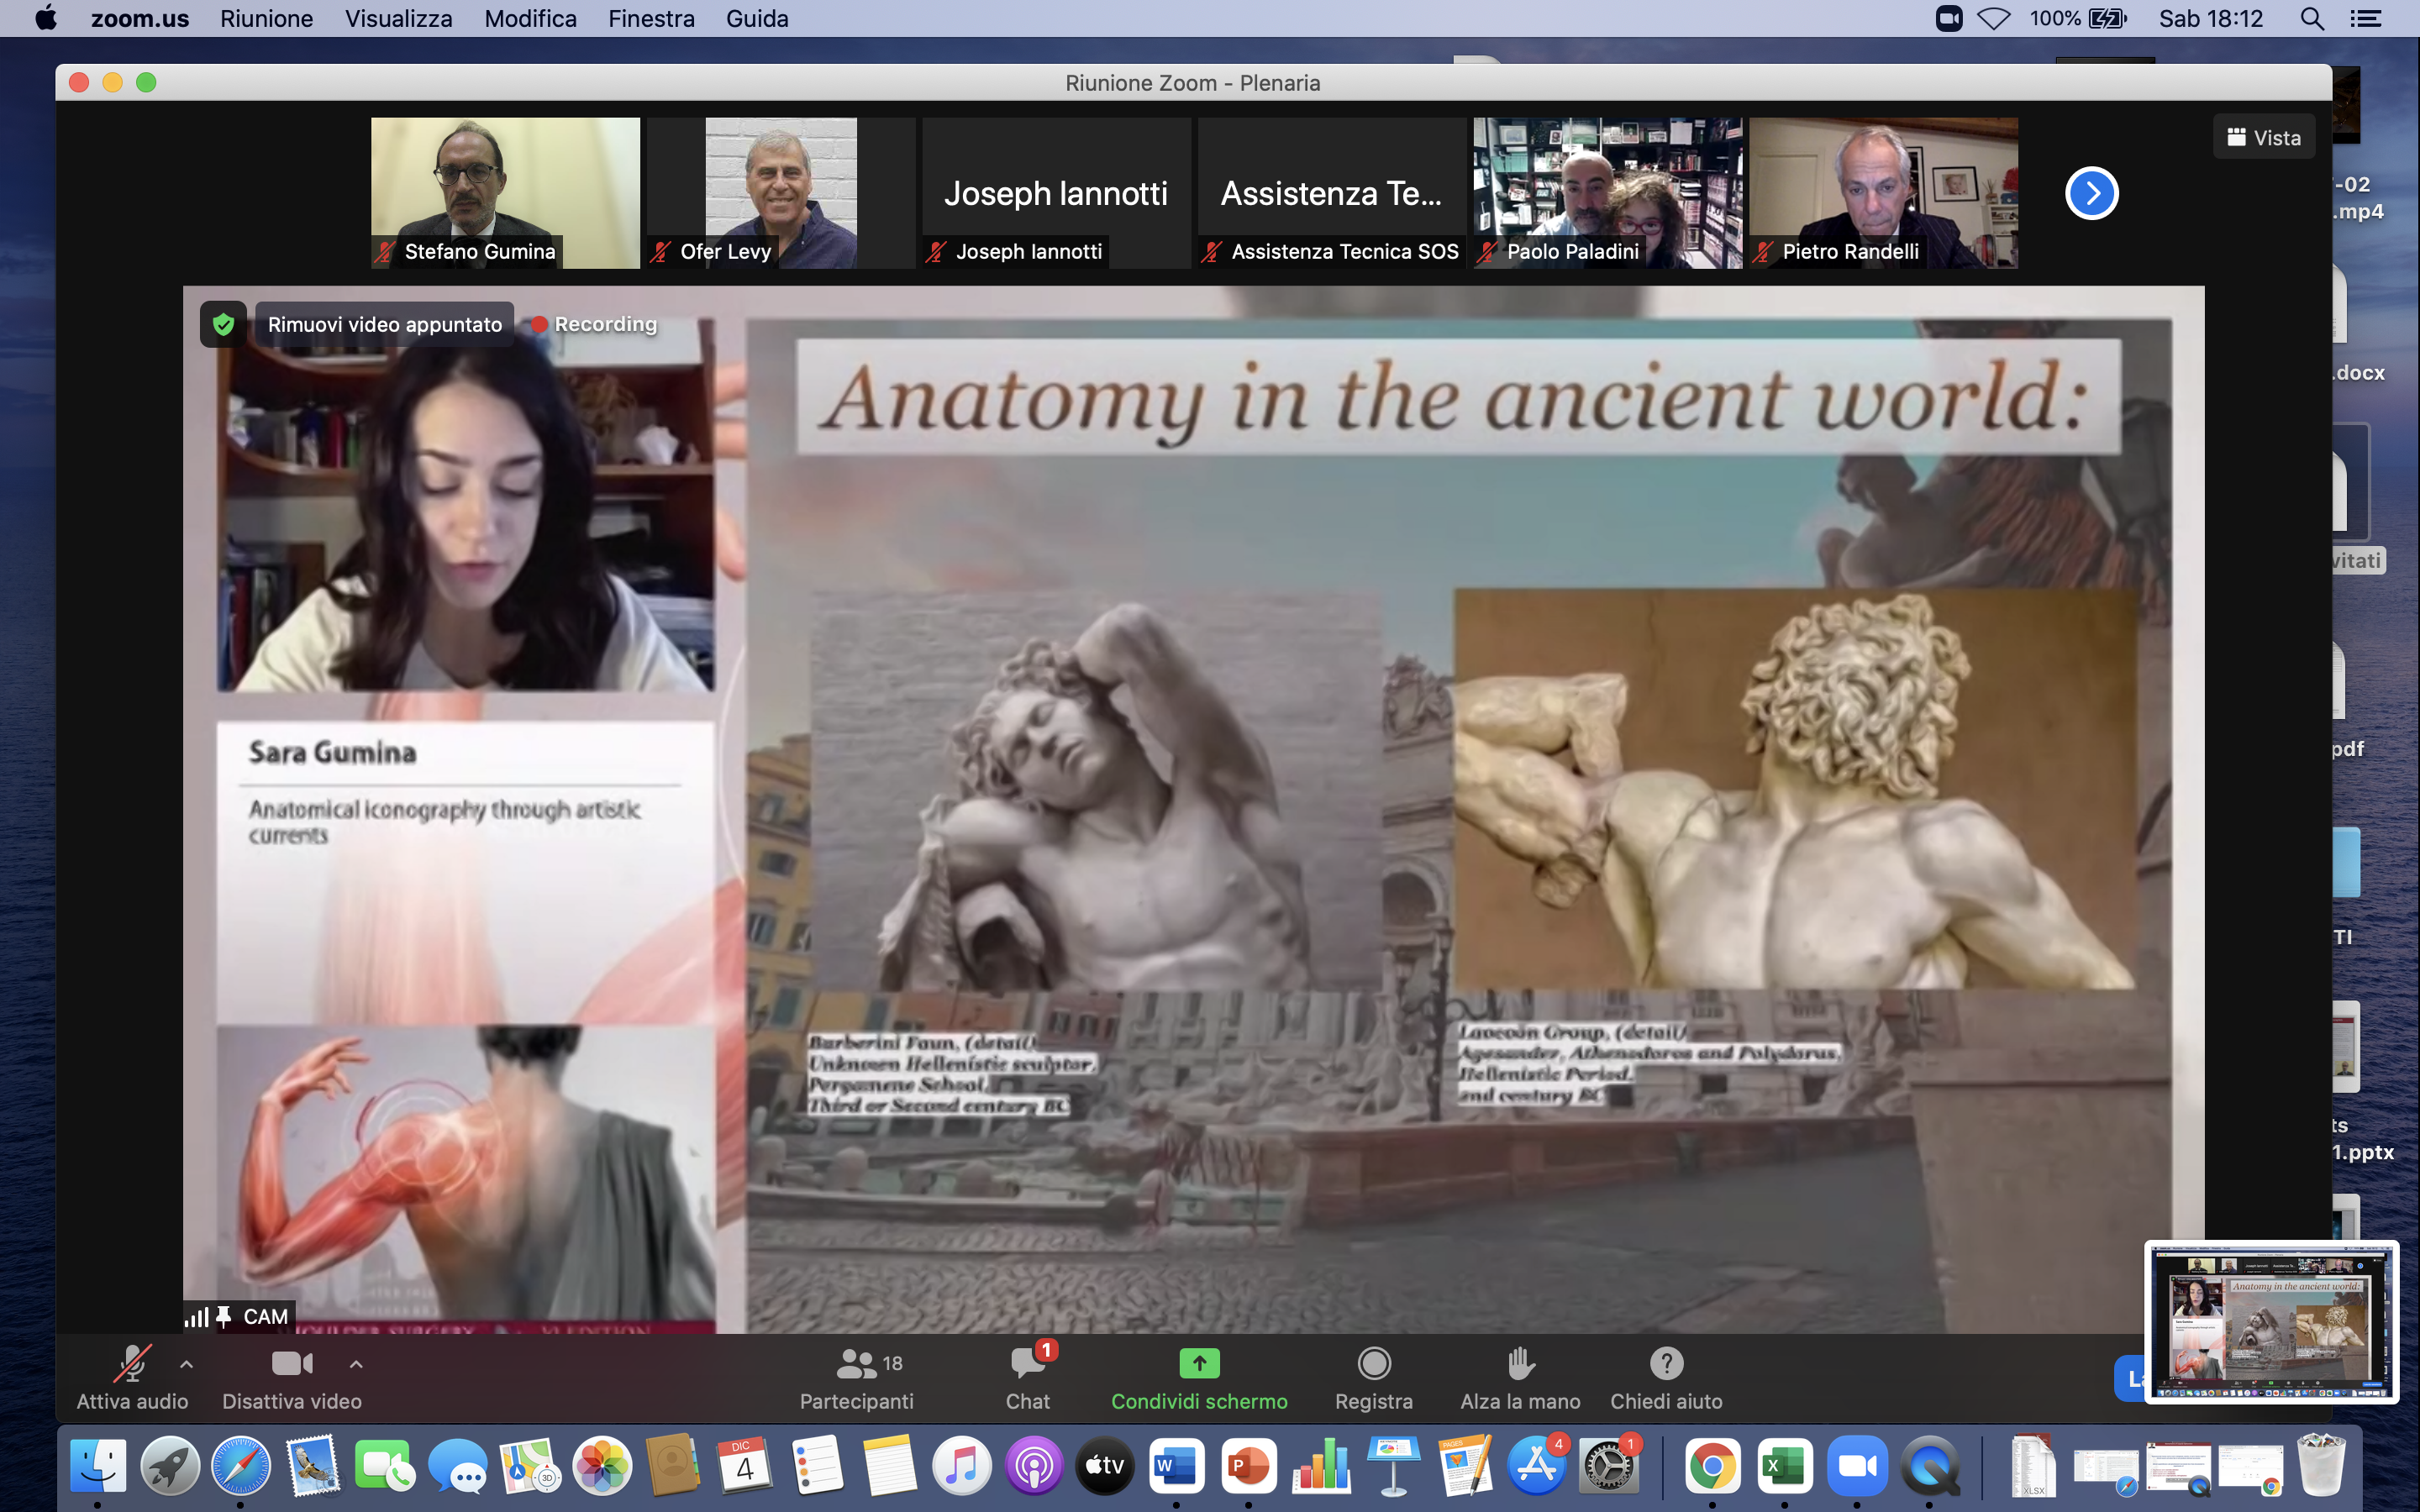Click the CAM pinned video label
Viewport: 2420px width, 1512px height.
(240, 1316)
